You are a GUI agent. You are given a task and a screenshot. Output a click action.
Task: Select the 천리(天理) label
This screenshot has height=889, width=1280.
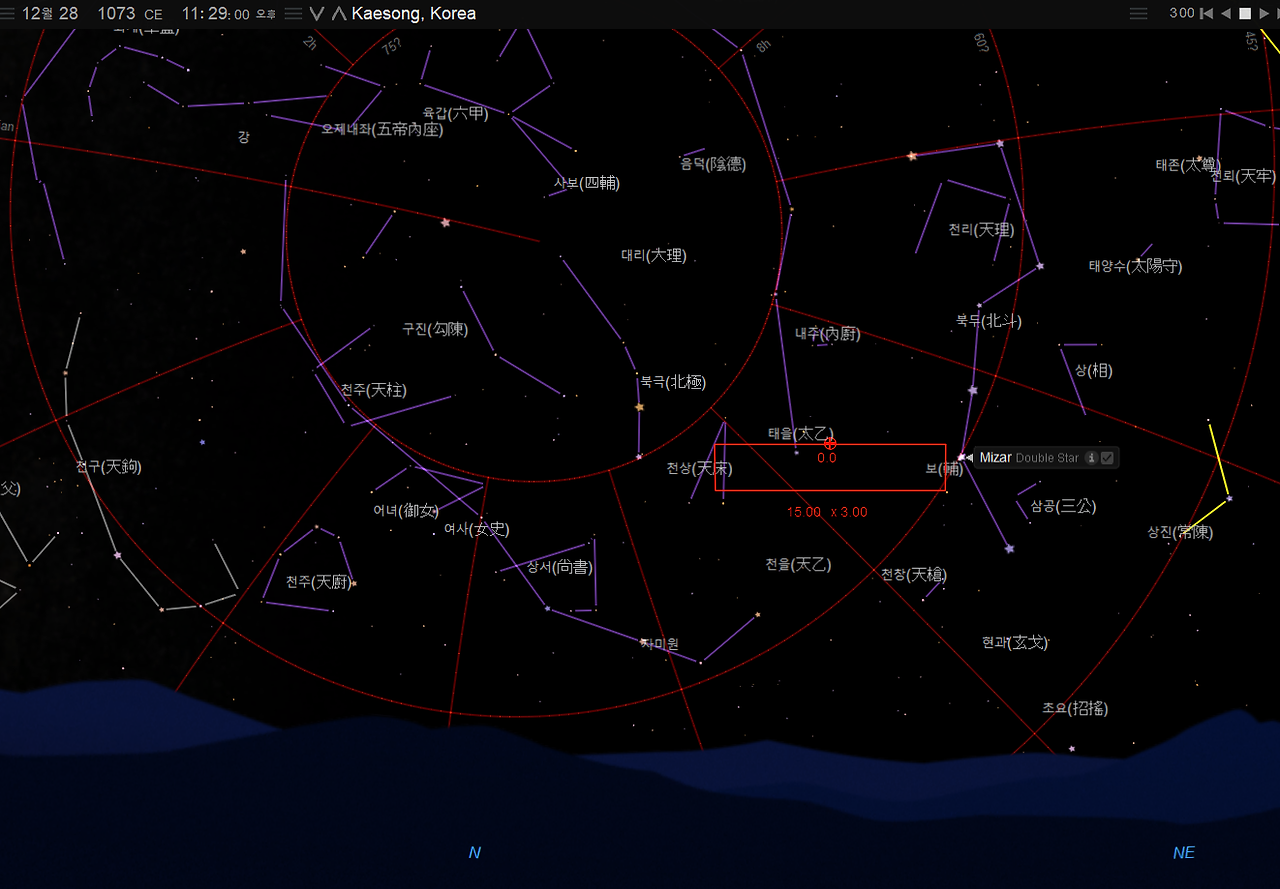[981, 230]
